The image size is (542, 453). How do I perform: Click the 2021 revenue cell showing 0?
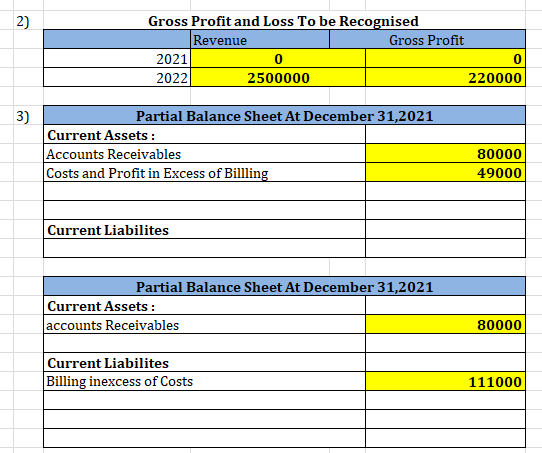[x=278, y=58]
